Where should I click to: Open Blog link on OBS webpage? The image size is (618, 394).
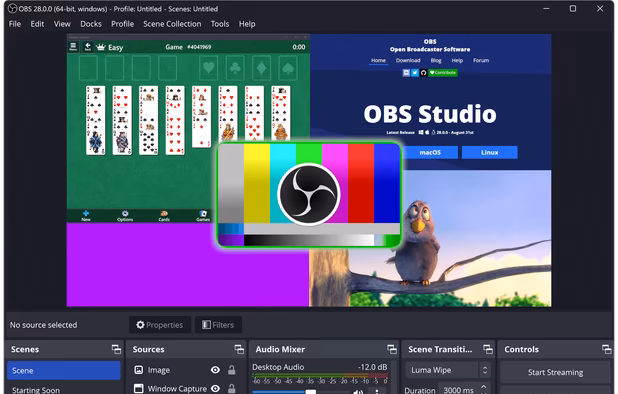(436, 60)
